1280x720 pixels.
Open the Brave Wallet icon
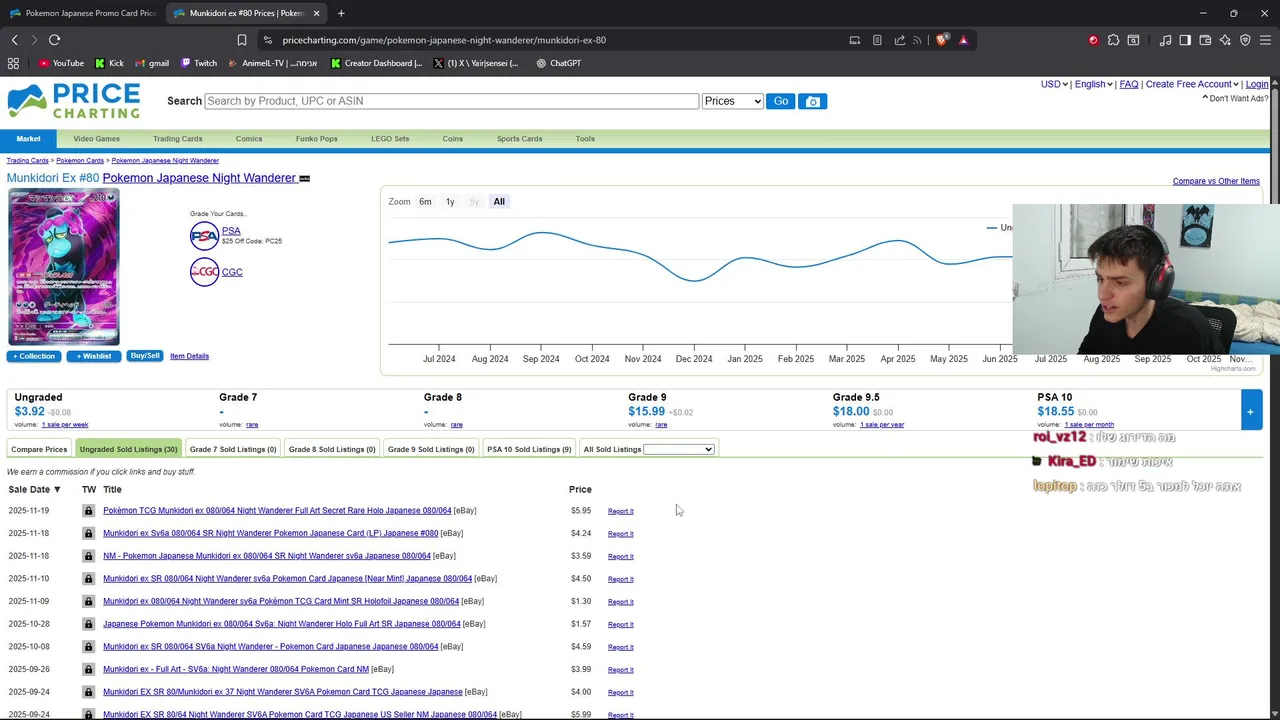(1205, 40)
